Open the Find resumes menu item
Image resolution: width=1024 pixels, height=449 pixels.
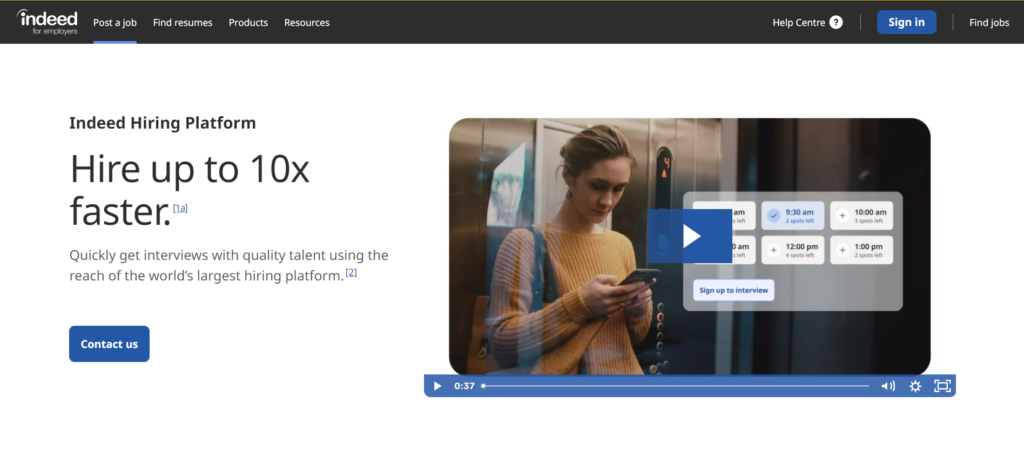click(x=183, y=22)
